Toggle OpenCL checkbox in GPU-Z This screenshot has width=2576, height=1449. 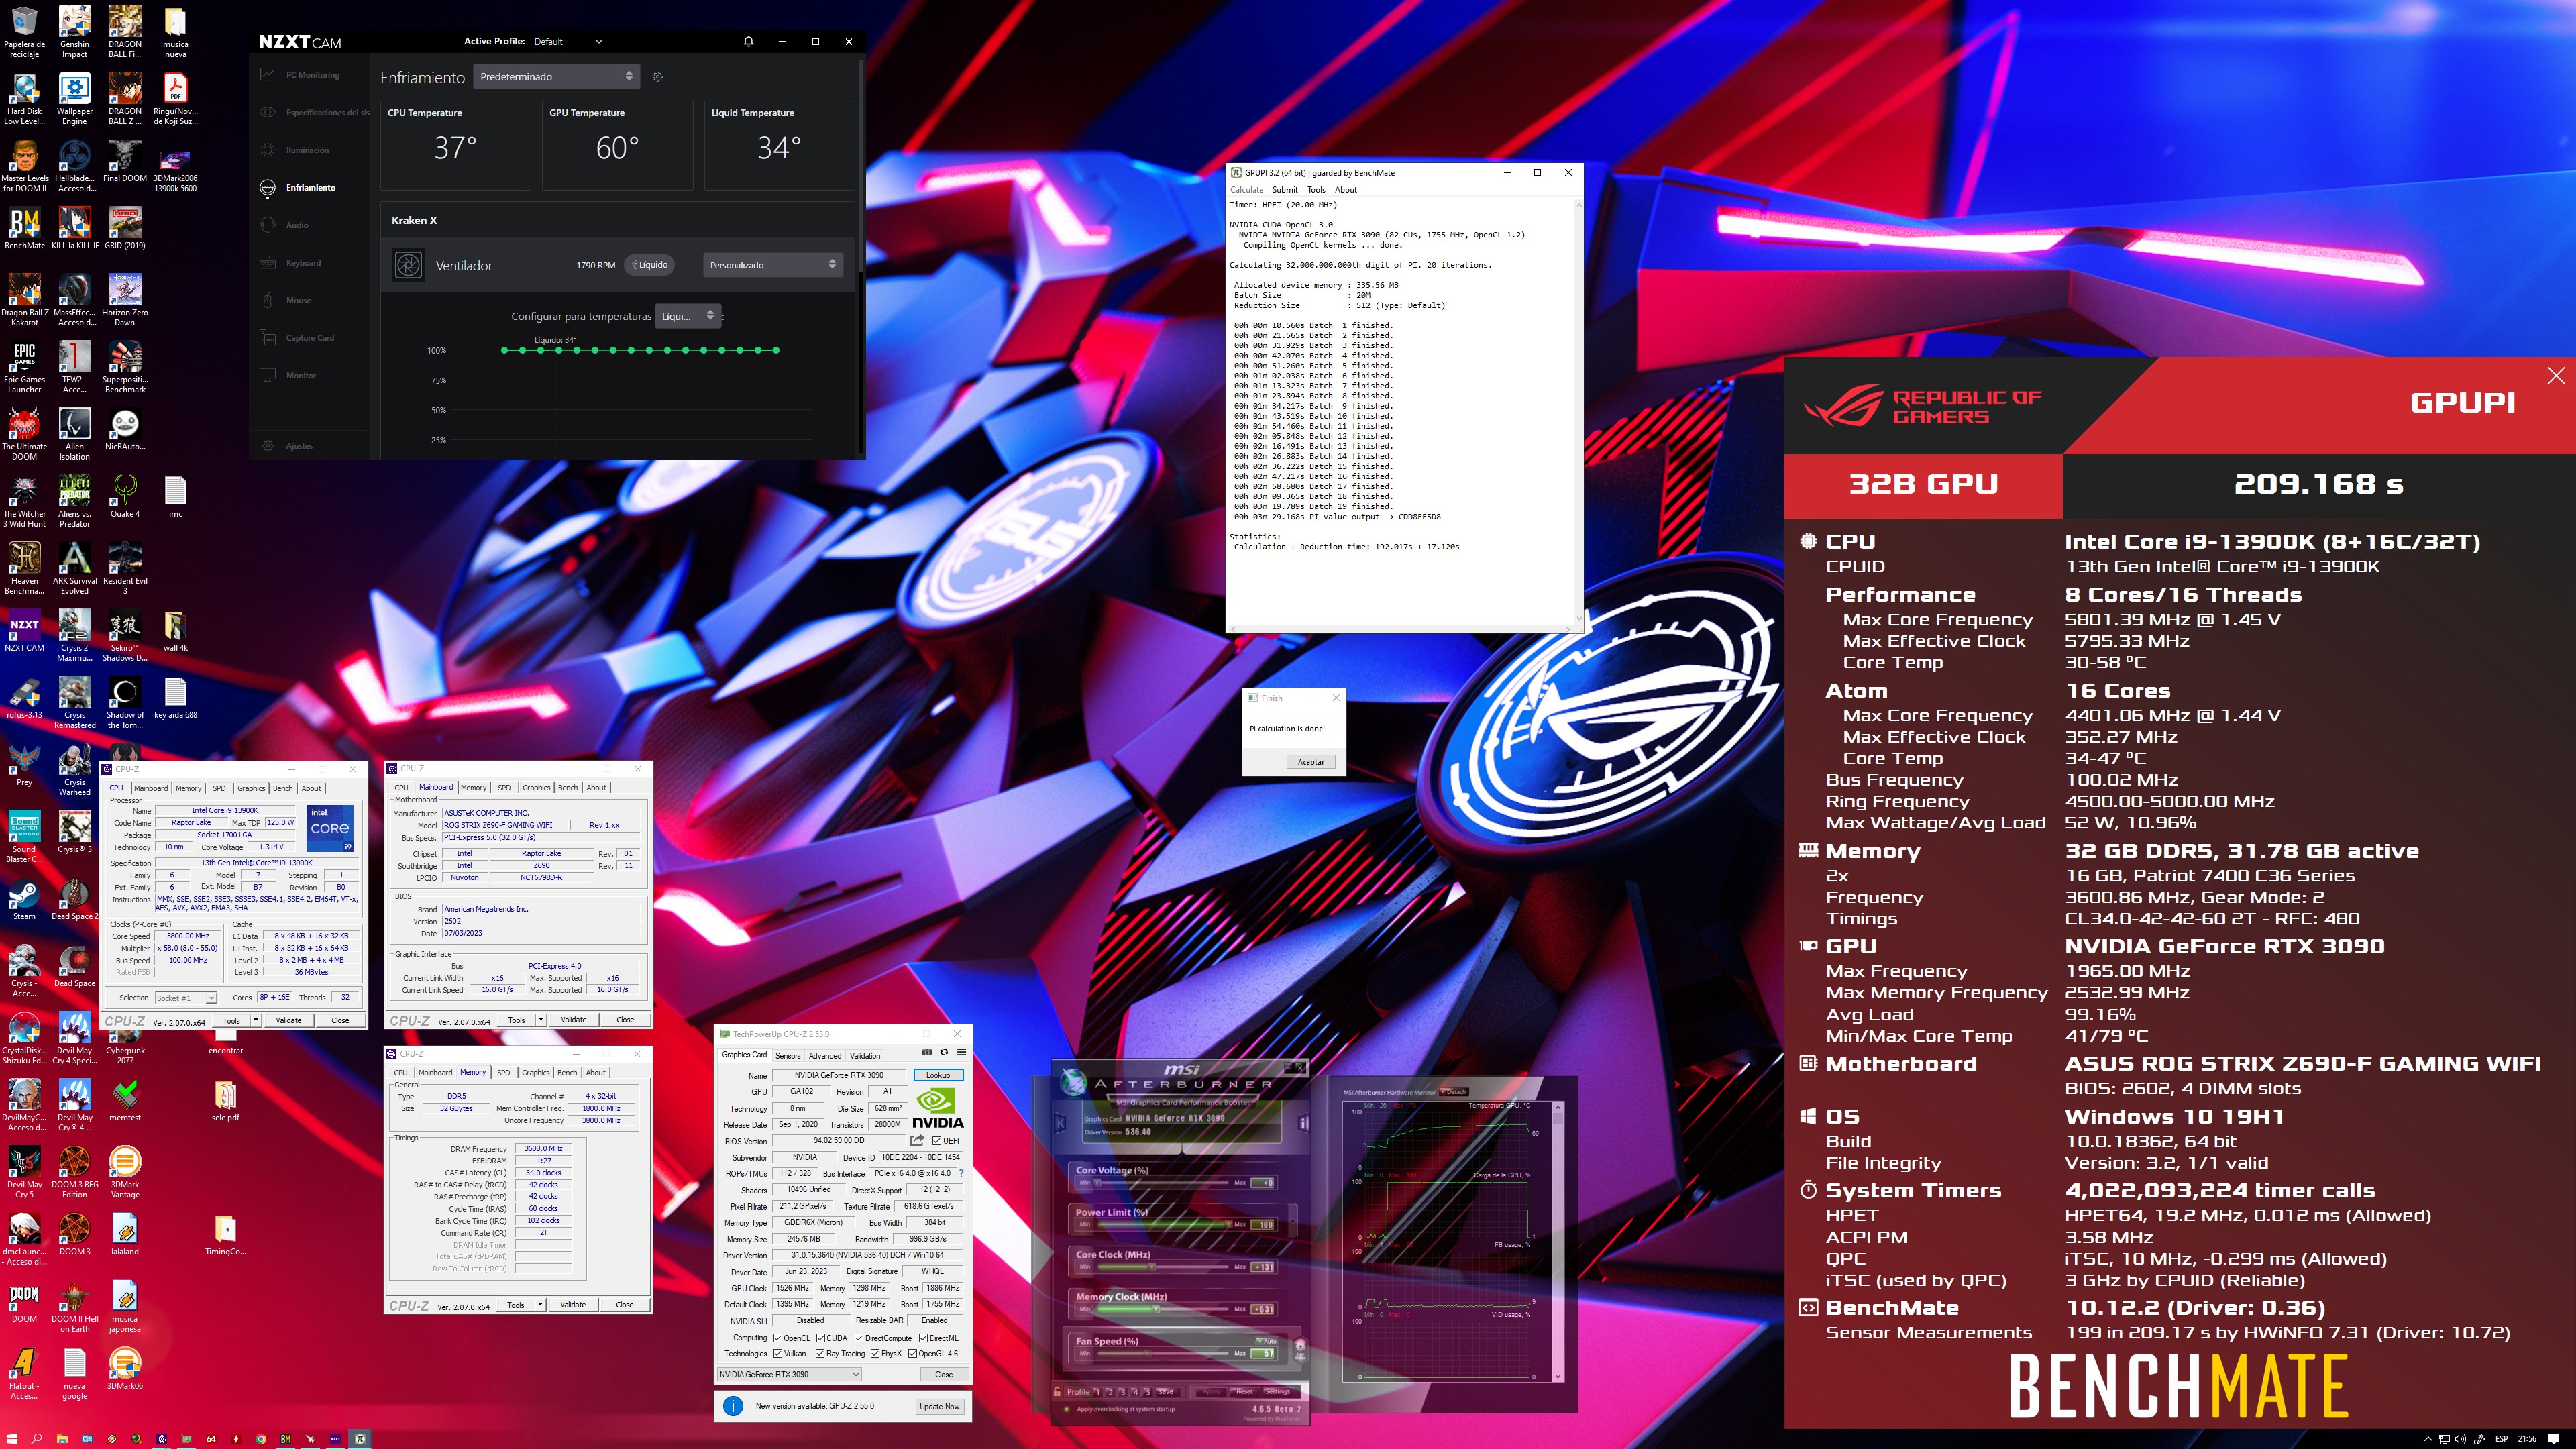[777, 1338]
